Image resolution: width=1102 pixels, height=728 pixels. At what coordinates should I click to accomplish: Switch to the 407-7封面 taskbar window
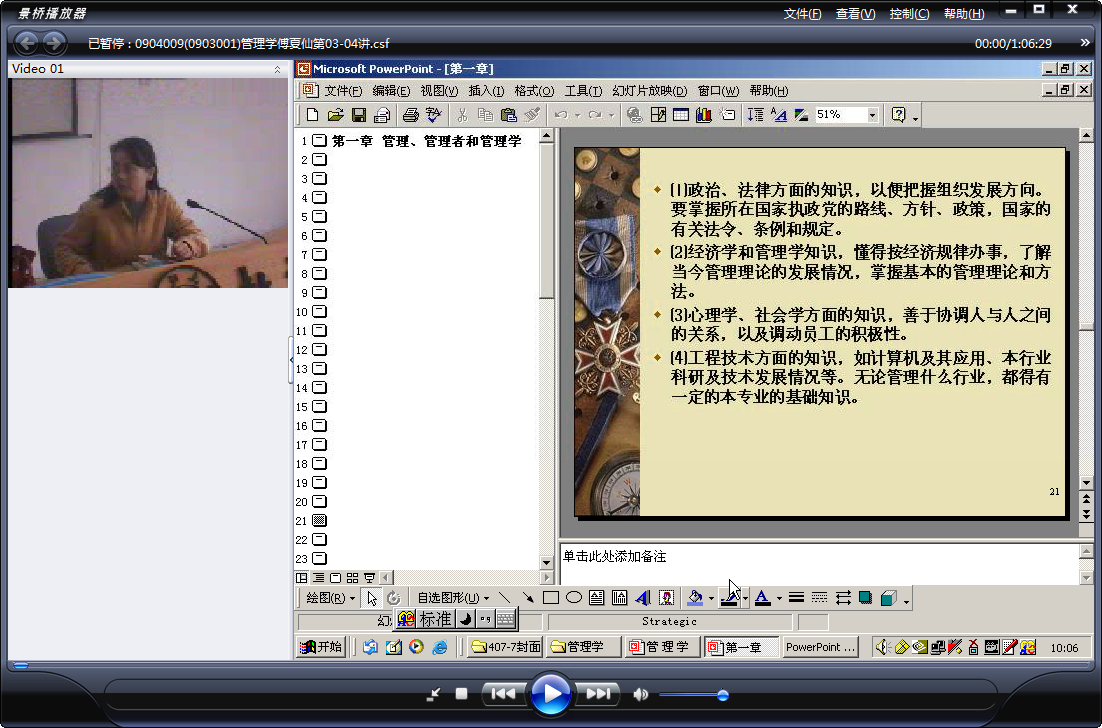point(506,646)
